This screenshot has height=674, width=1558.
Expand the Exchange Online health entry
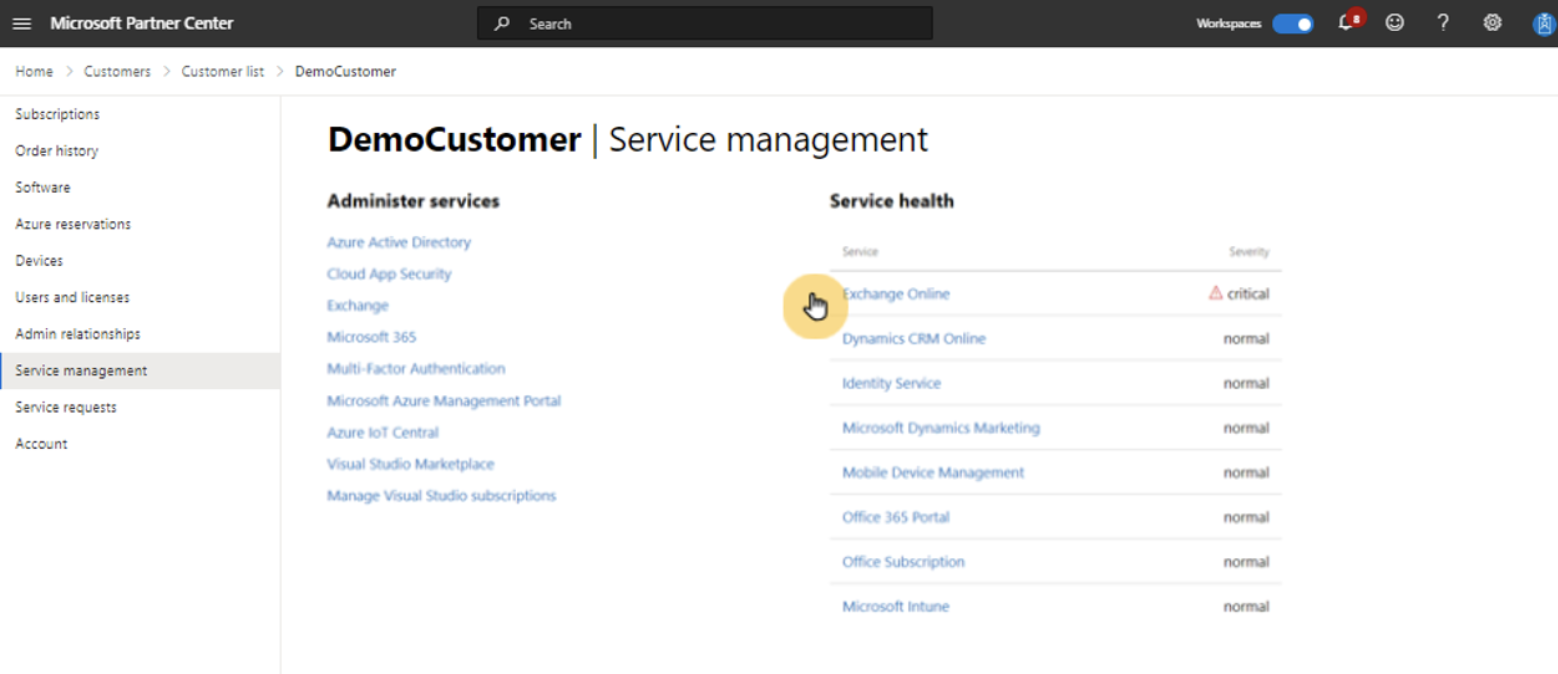click(896, 293)
